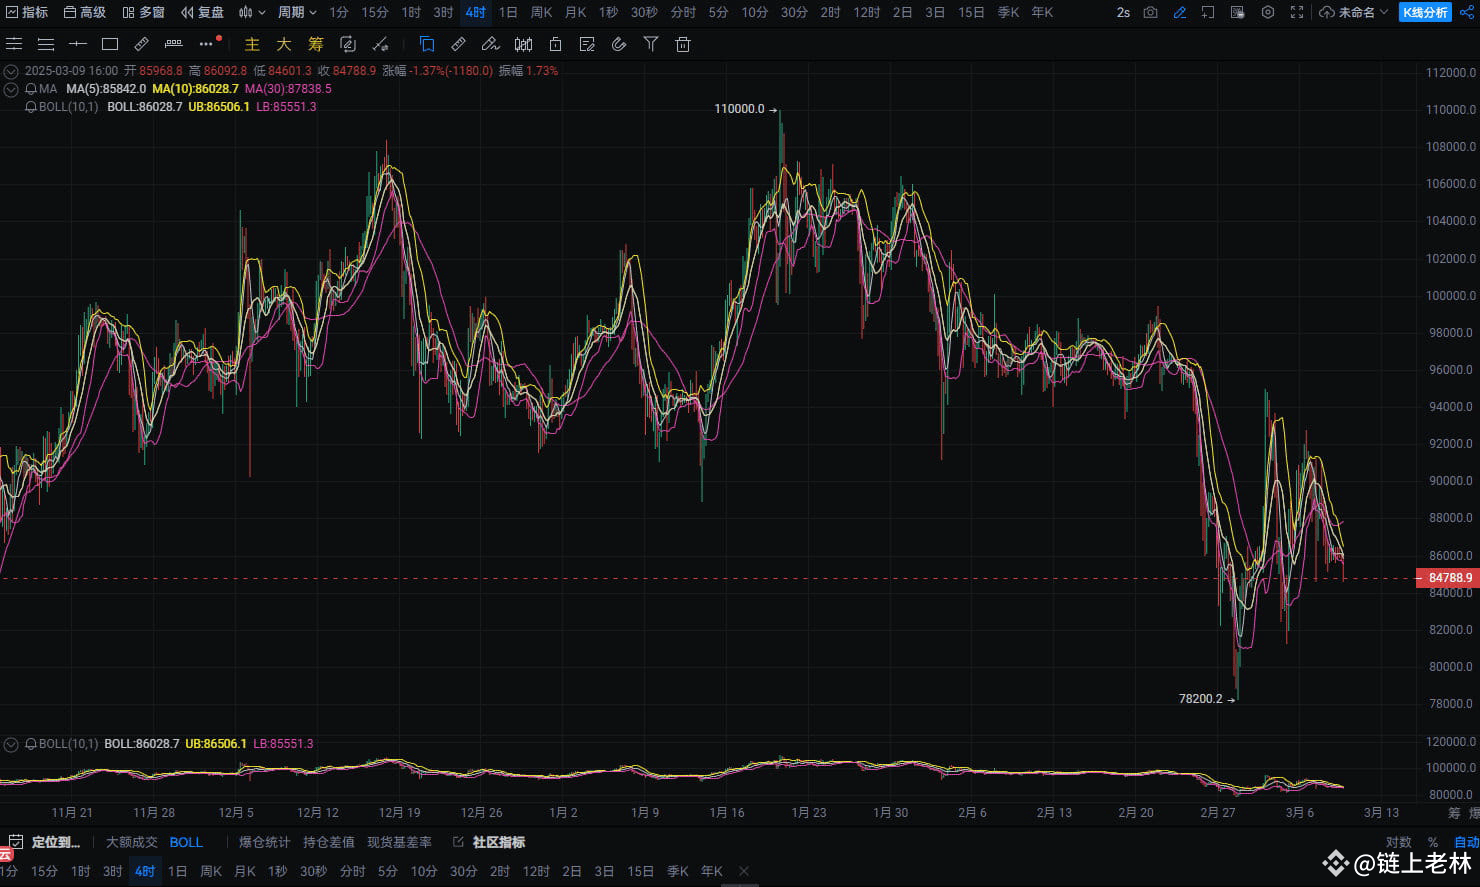Open the chart settings hexagon icon
The height and width of the screenshot is (887, 1480).
[x=1268, y=12]
